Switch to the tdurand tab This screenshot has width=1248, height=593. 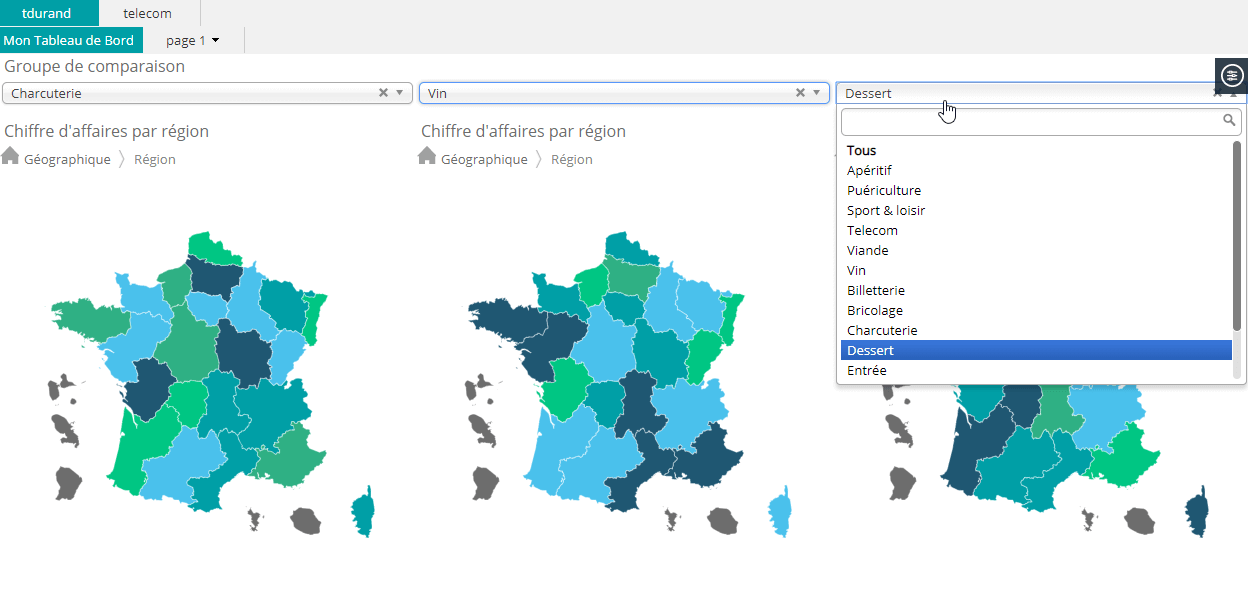coord(50,13)
